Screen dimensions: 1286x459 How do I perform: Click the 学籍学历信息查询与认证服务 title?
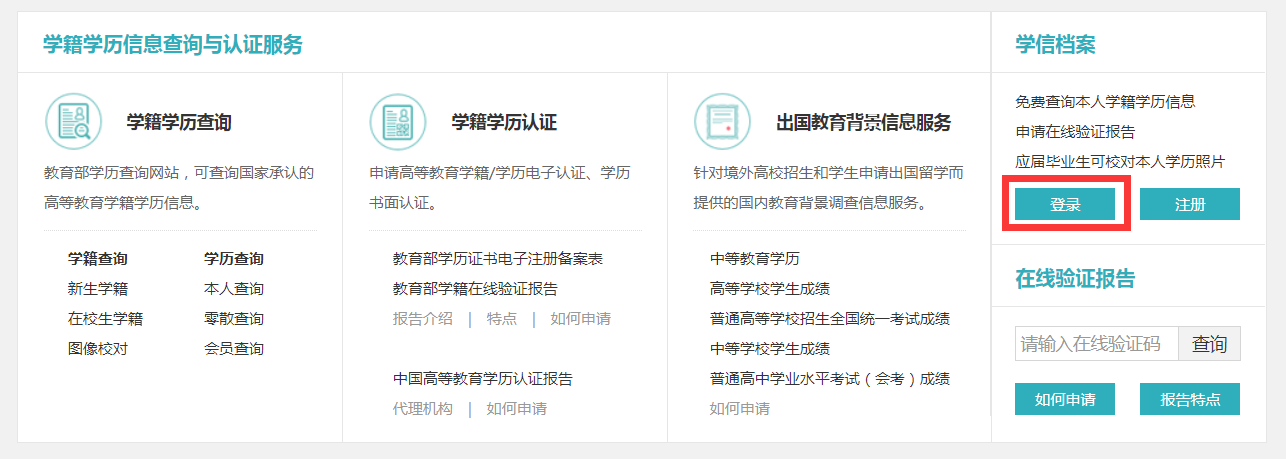(172, 44)
